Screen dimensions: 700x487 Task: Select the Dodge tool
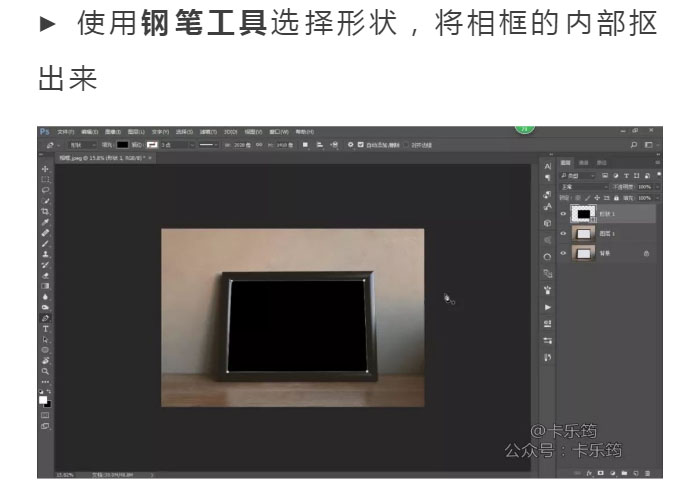[x=45, y=308]
